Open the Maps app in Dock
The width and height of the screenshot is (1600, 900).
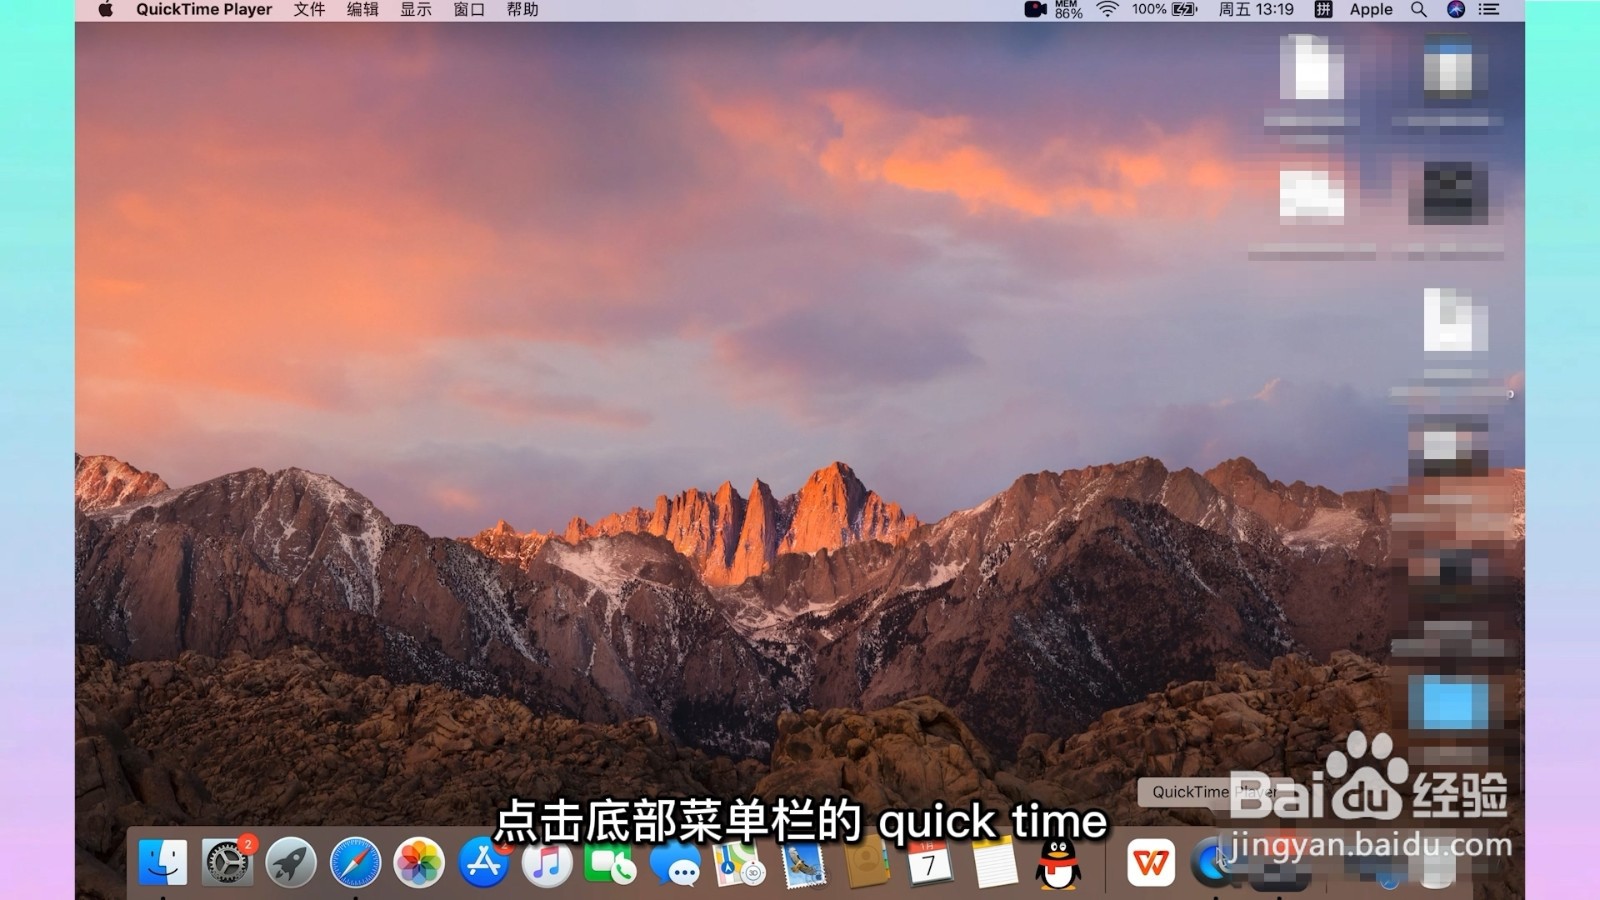point(738,862)
